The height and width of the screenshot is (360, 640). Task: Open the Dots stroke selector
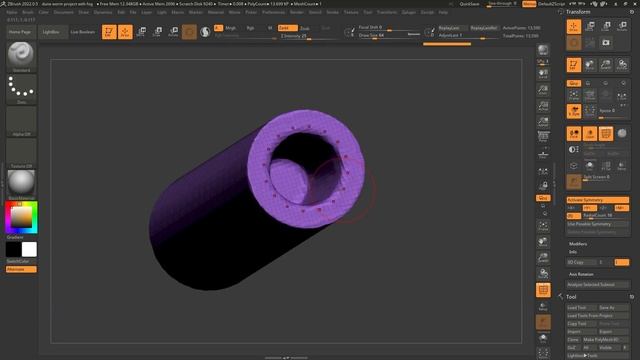click(x=21, y=89)
